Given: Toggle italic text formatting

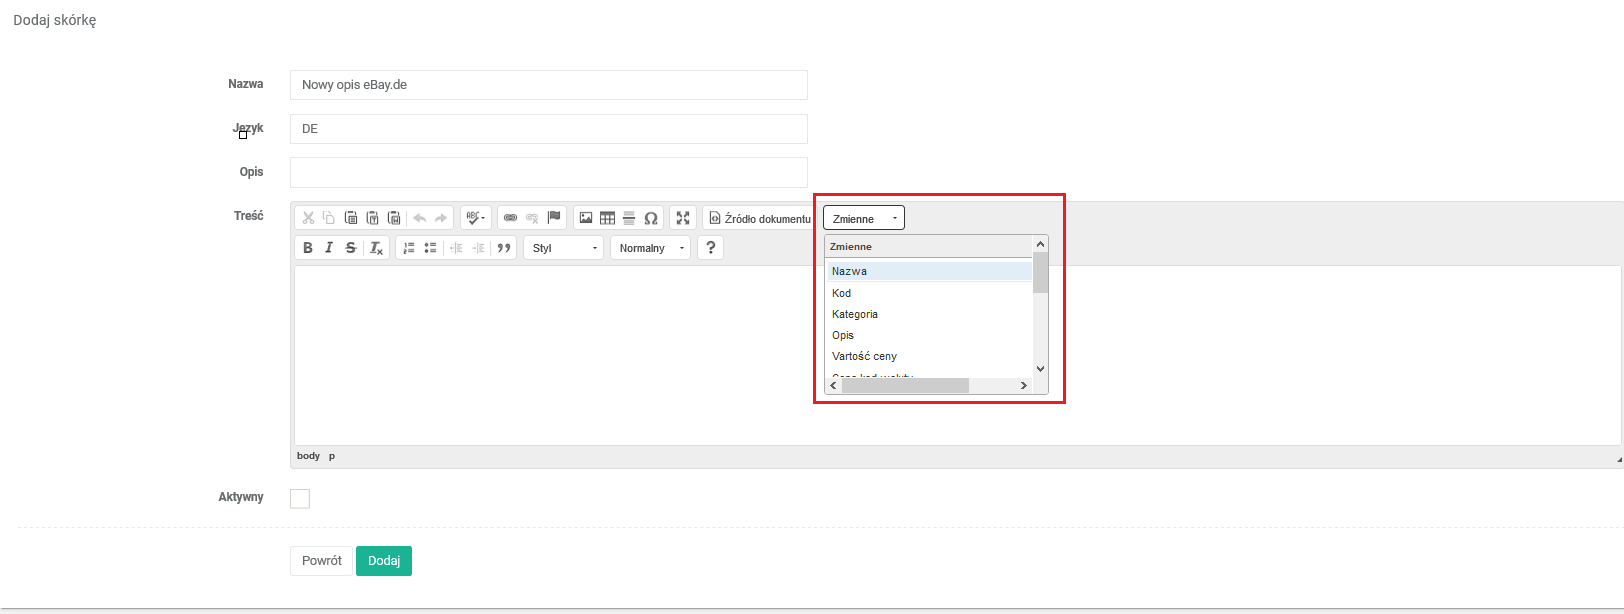Looking at the screenshot, I should click(329, 248).
